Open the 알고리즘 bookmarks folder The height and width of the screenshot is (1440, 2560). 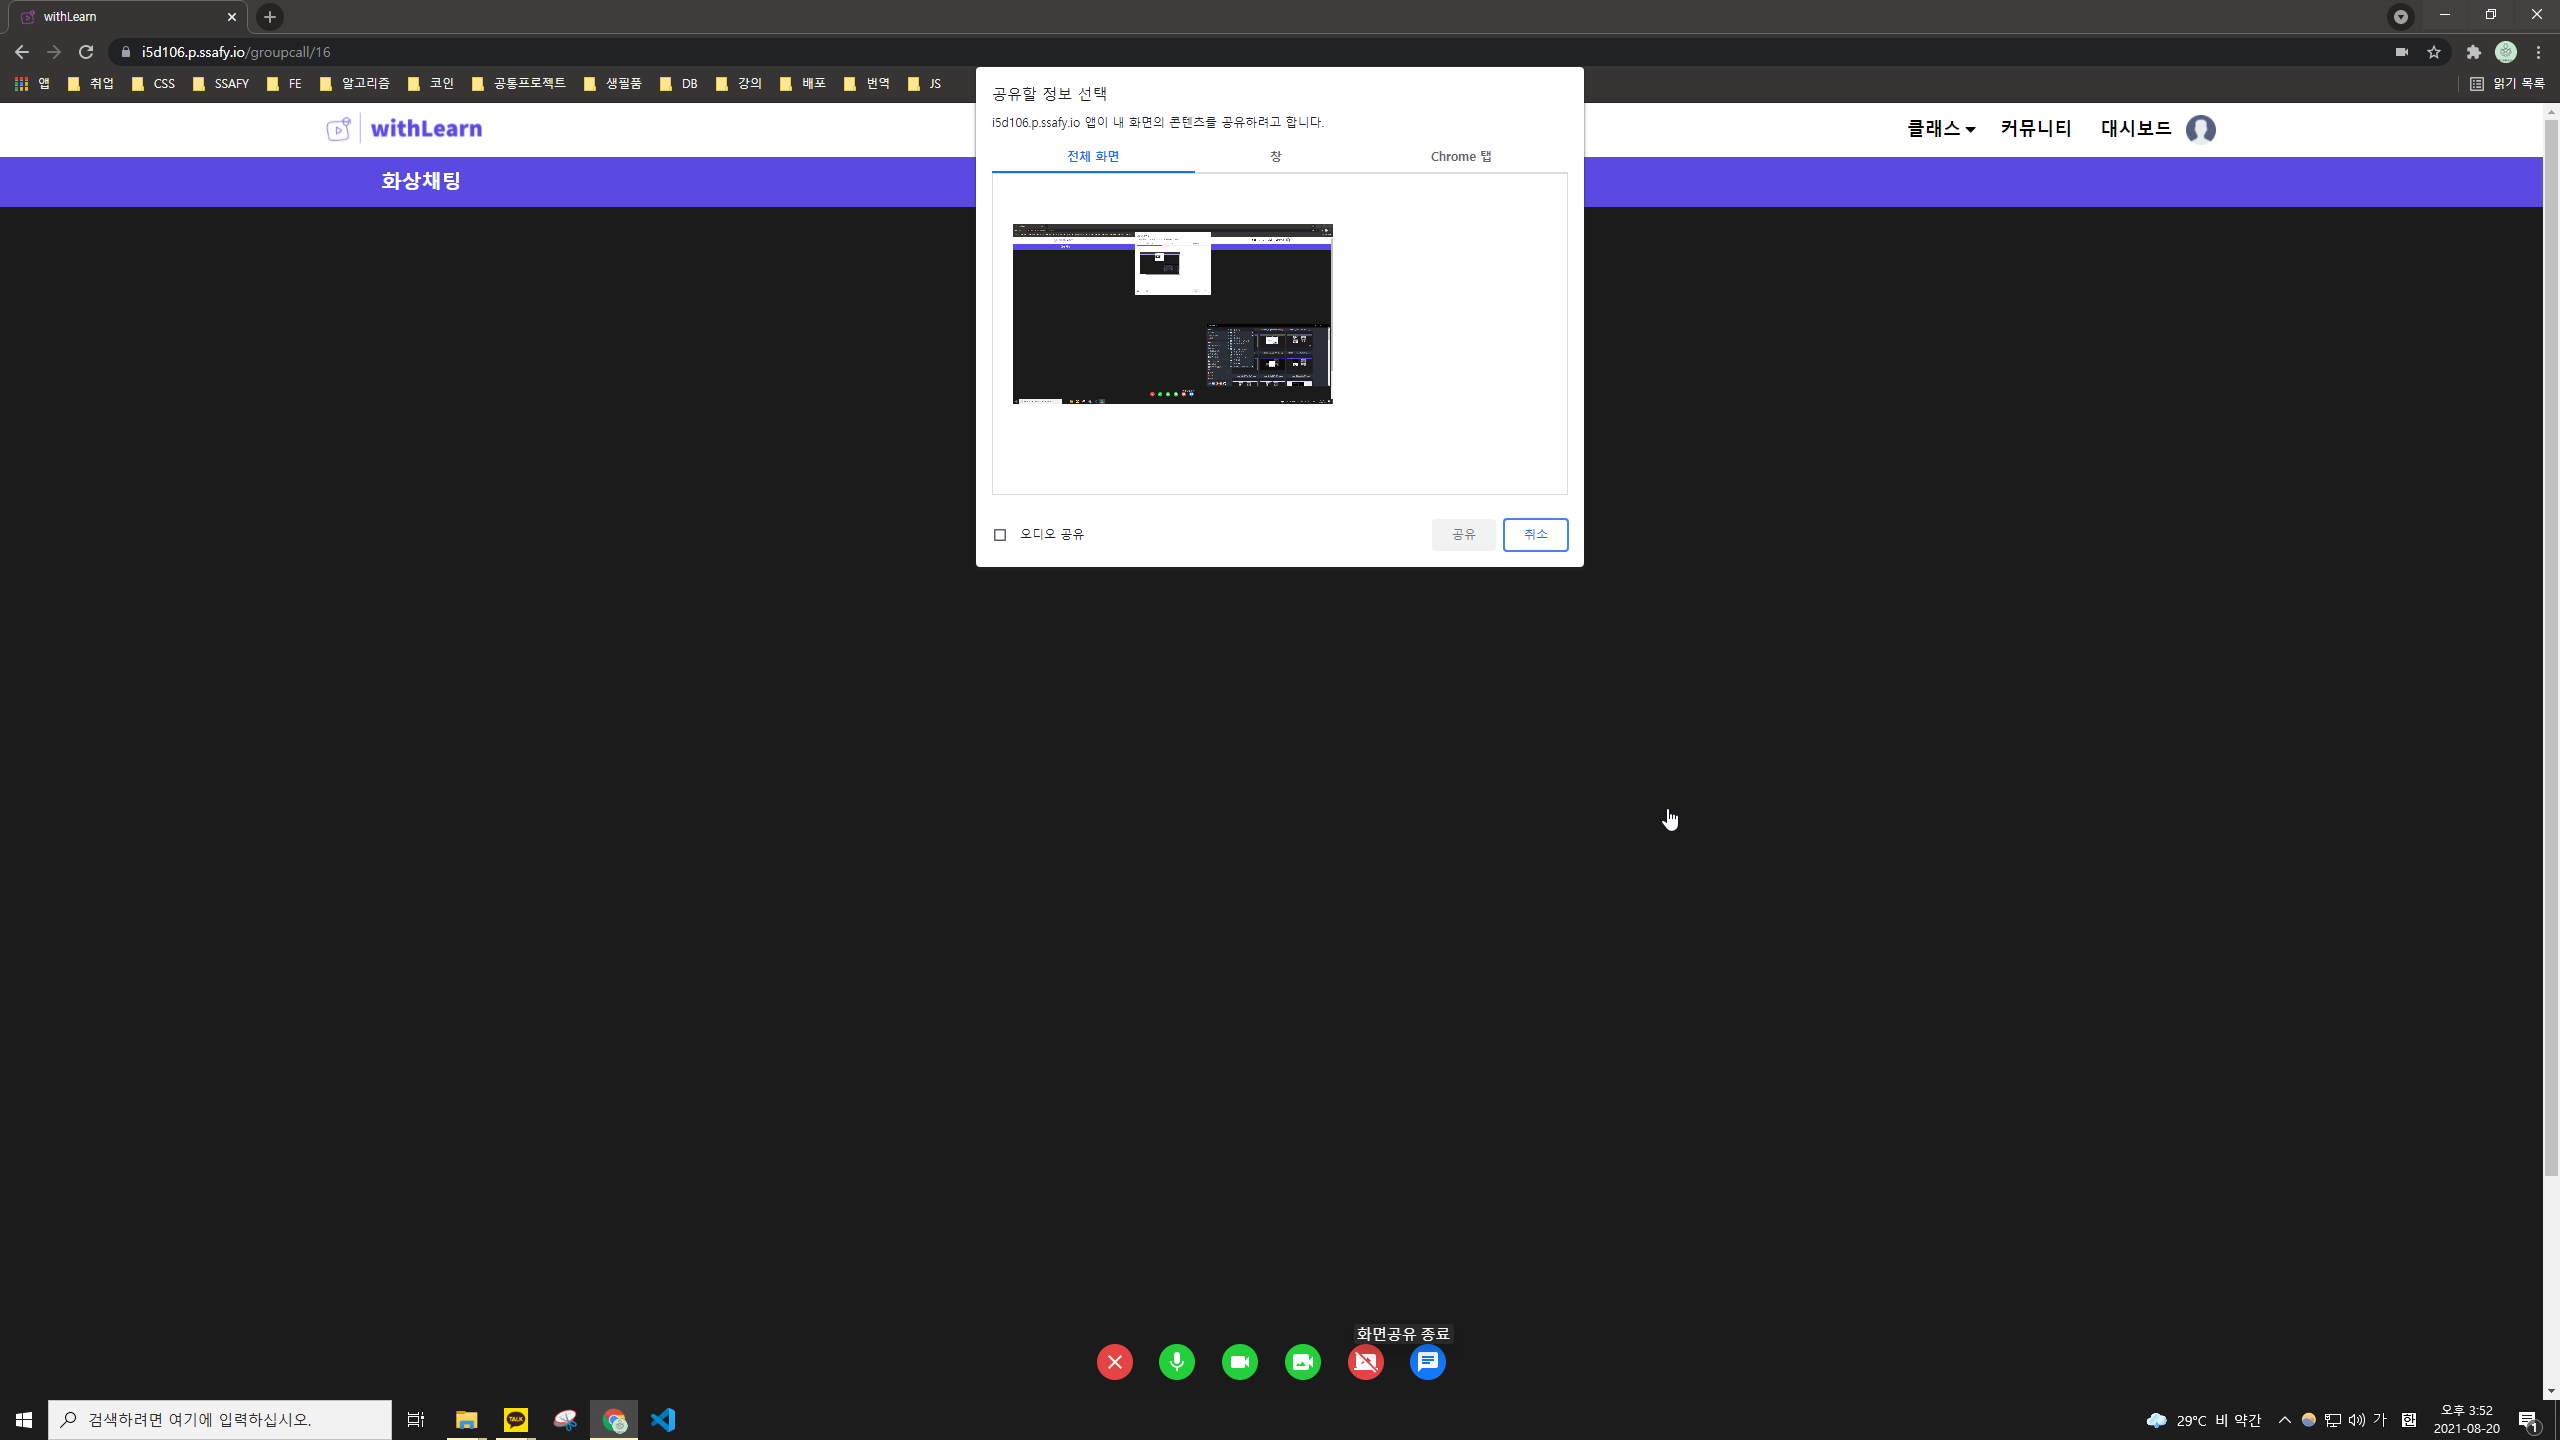(356, 84)
